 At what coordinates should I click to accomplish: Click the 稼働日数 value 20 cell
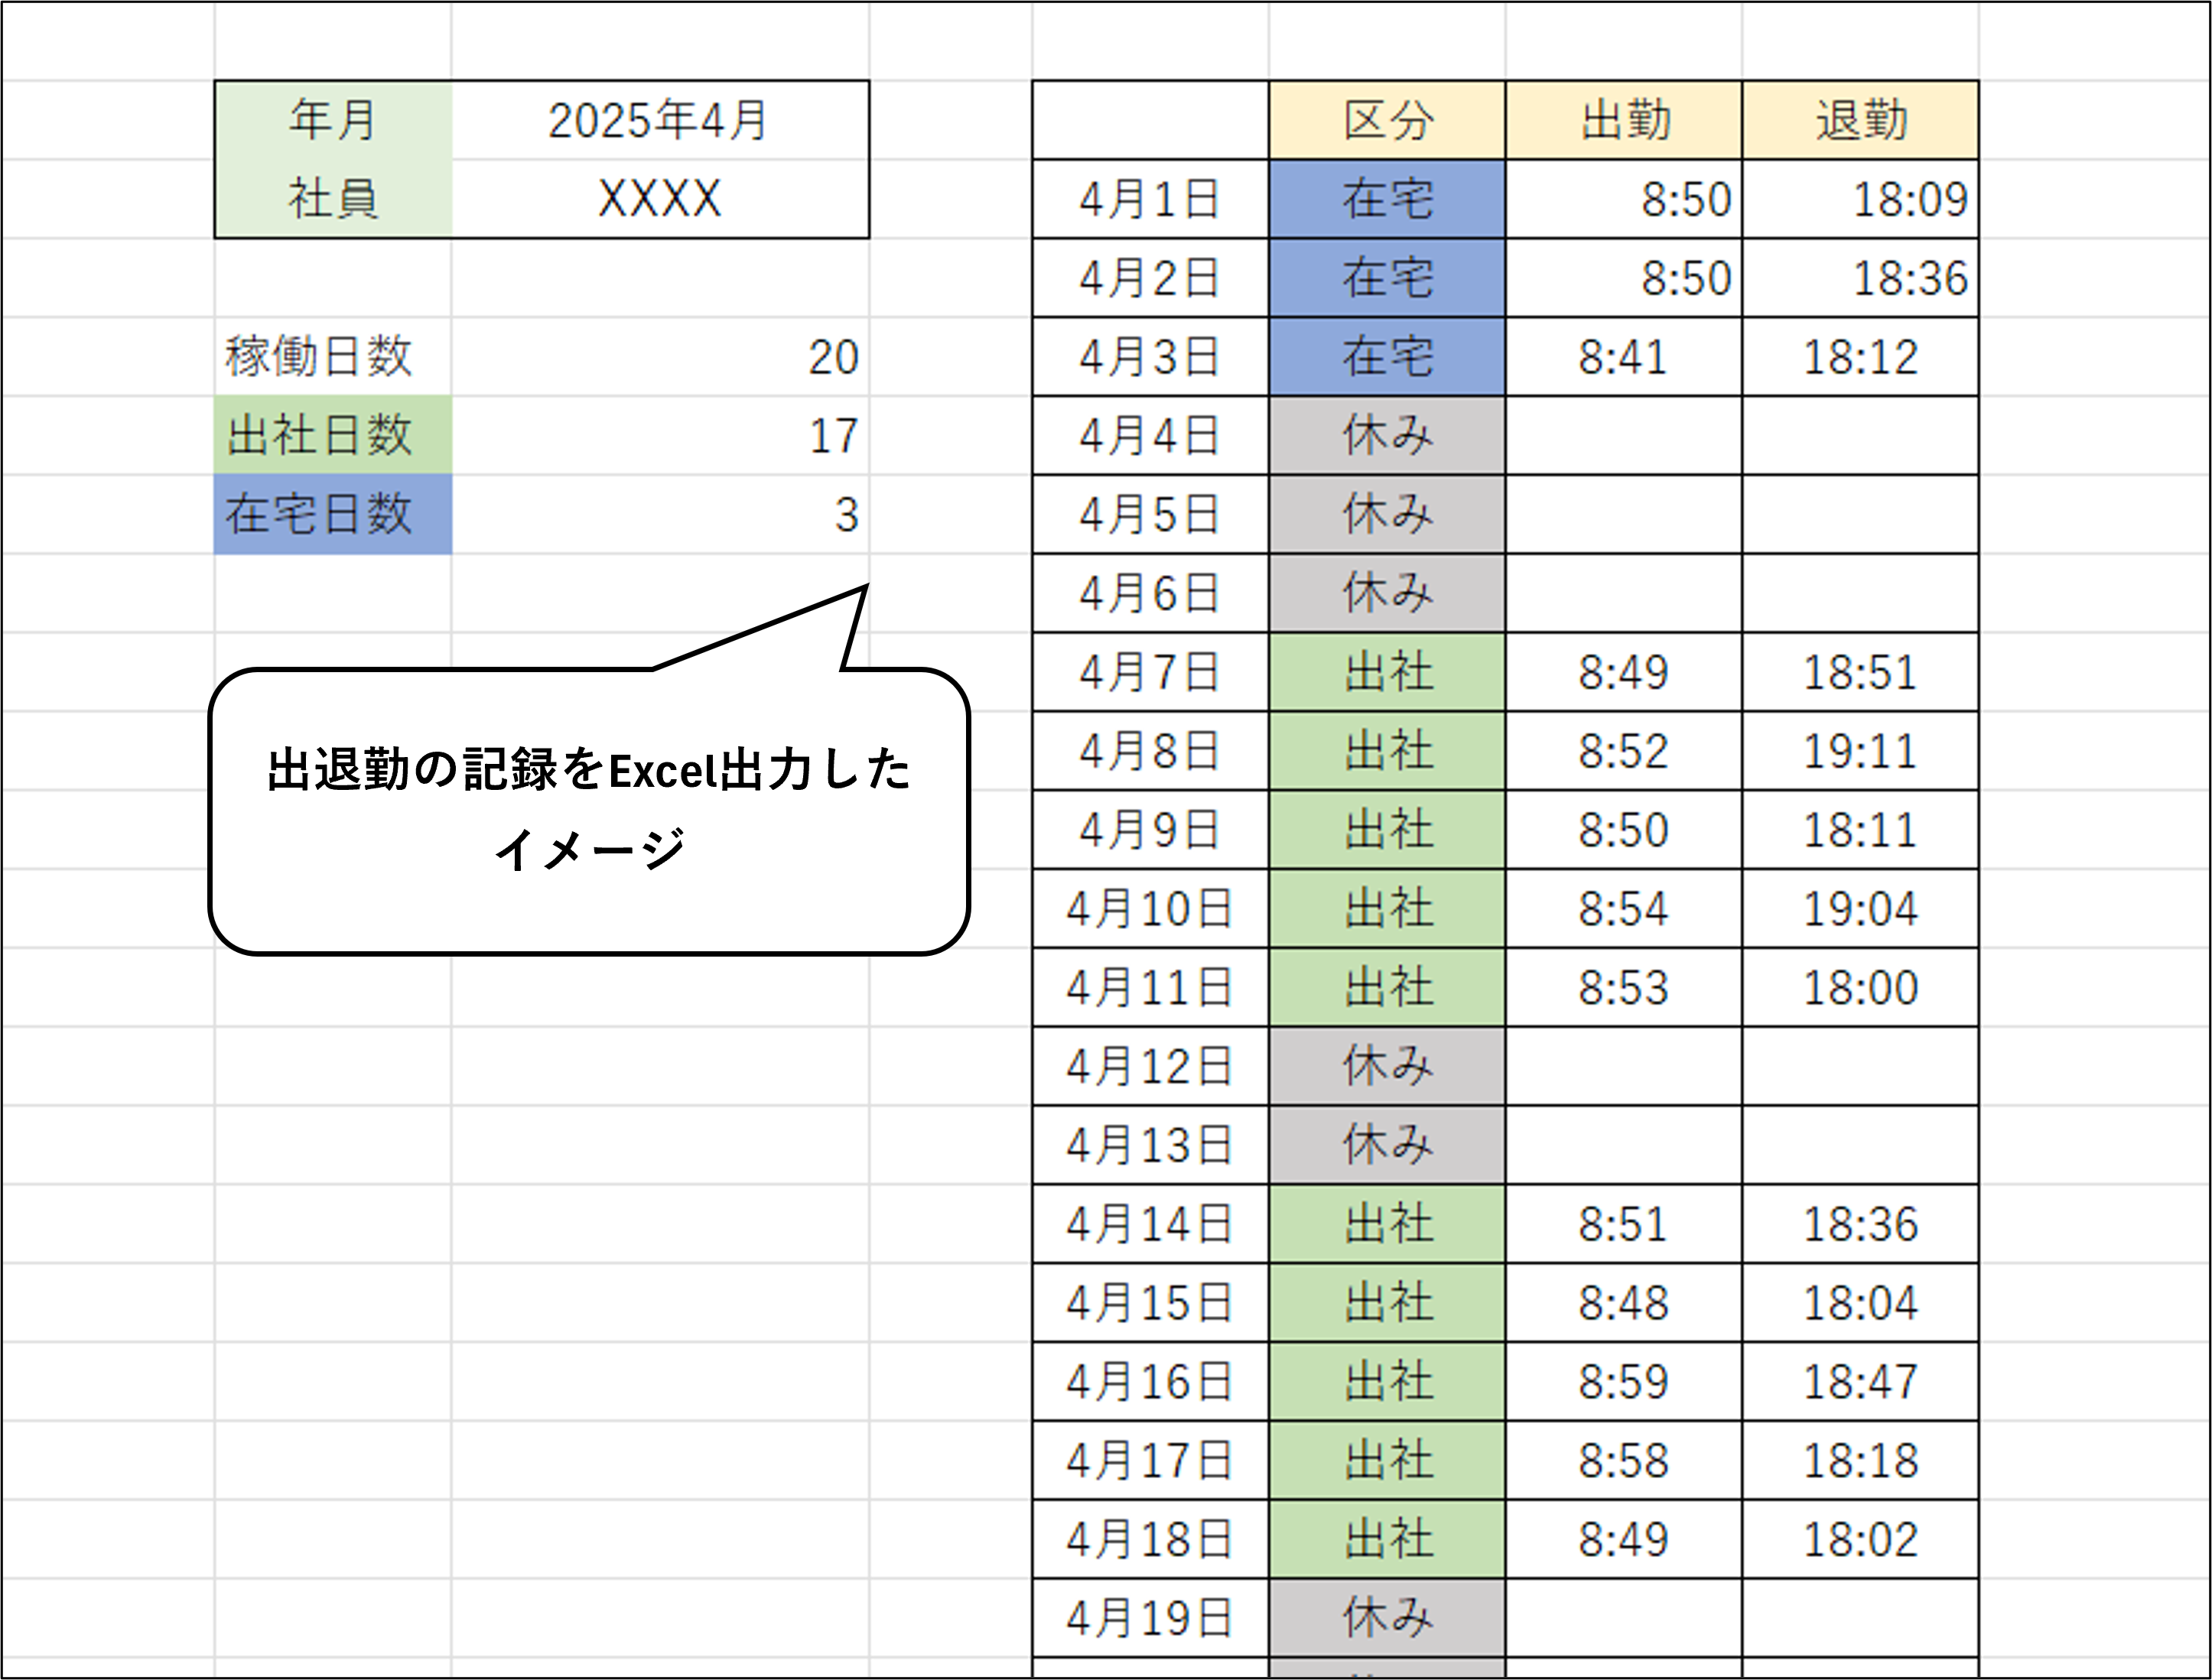pos(659,357)
